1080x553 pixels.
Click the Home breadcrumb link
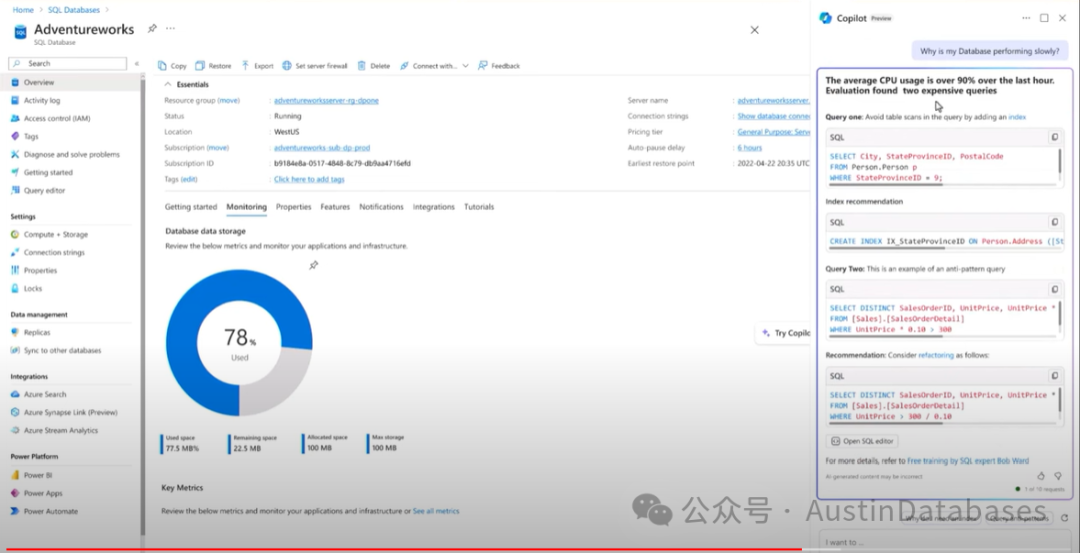(x=23, y=10)
